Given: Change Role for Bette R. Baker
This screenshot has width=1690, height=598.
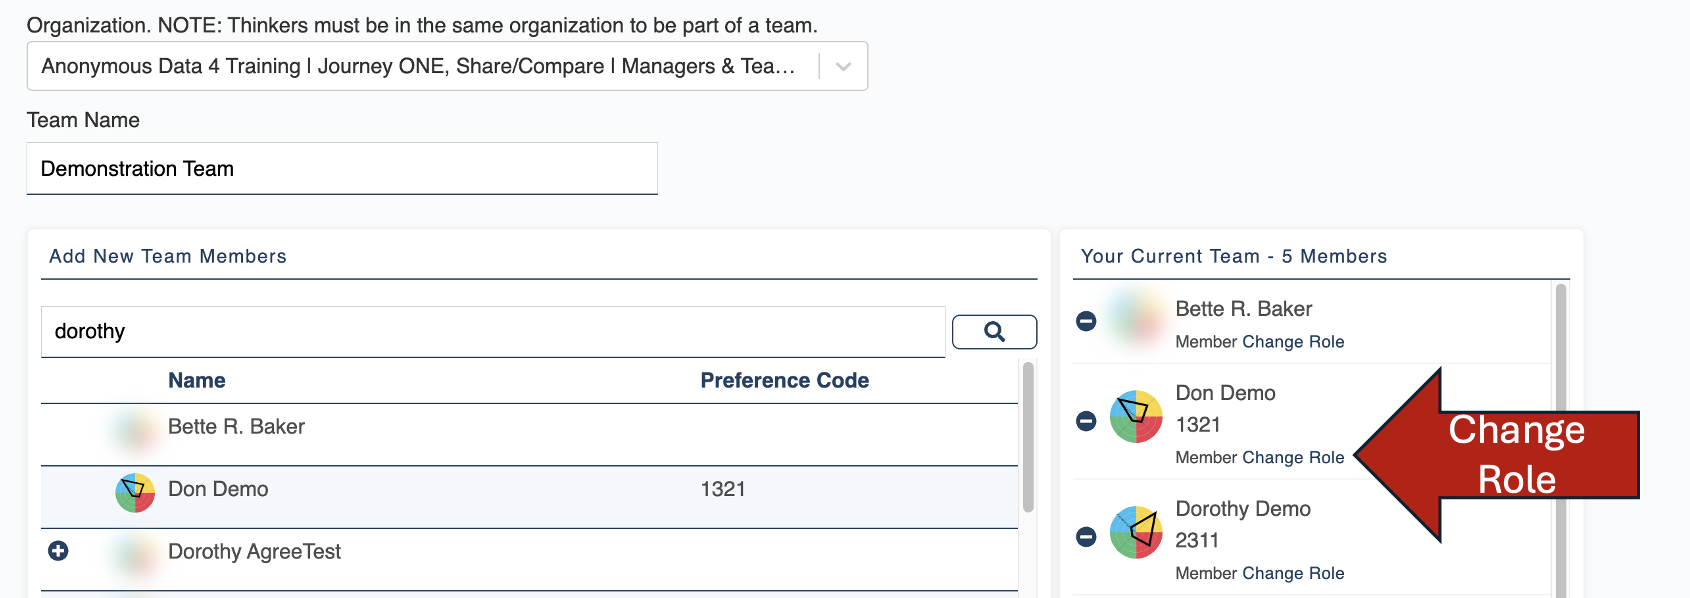Looking at the screenshot, I should [x=1293, y=342].
